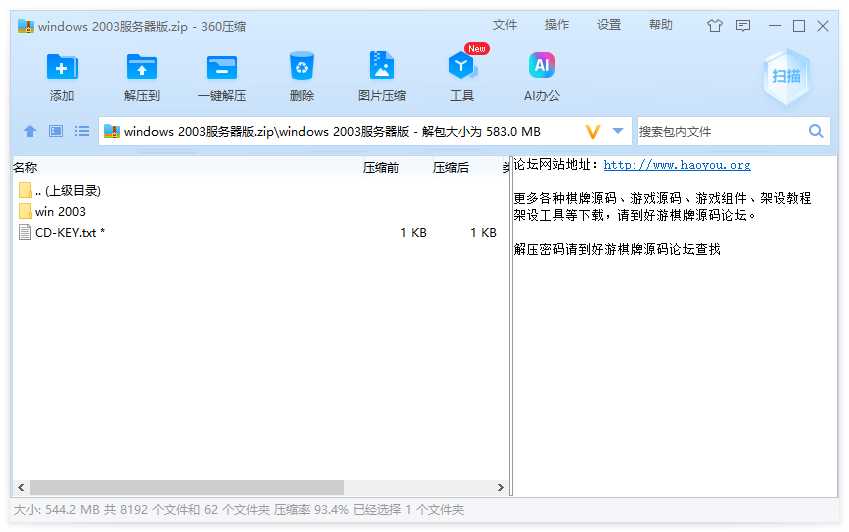Expand the path history dropdown arrow
The height and width of the screenshot is (532, 849).
[618, 131]
